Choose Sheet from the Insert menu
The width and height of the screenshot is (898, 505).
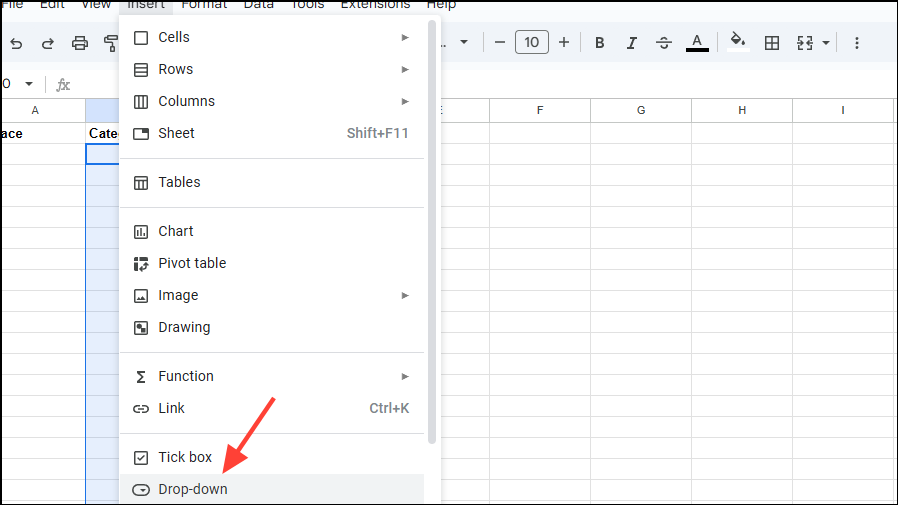click(x=272, y=133)
